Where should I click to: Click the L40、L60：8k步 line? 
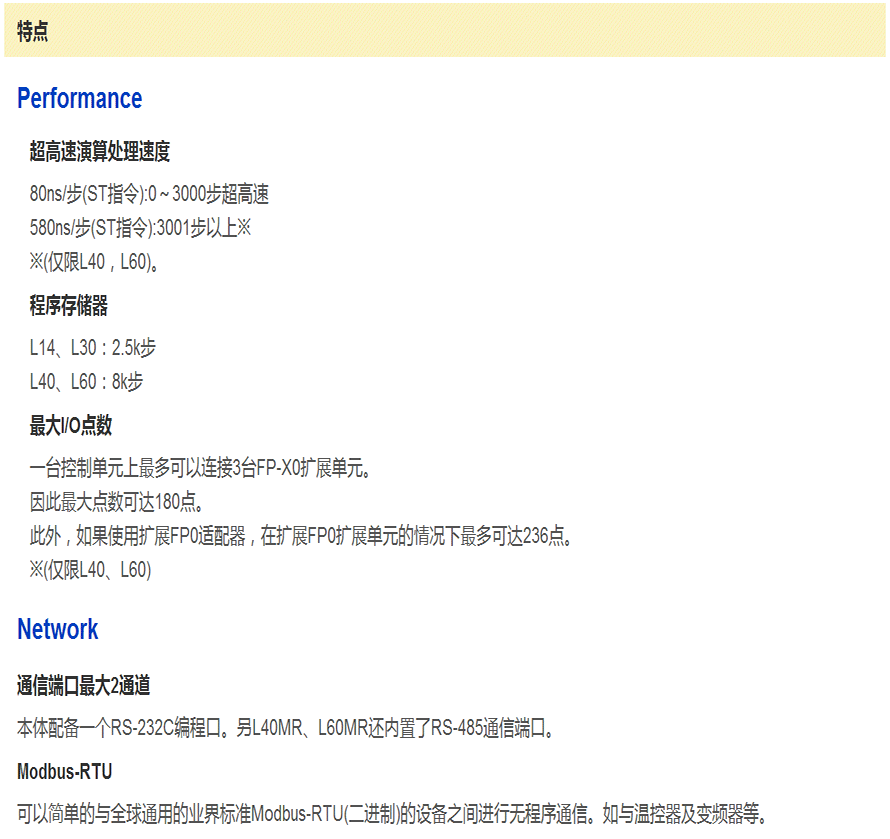coord(87,382)
